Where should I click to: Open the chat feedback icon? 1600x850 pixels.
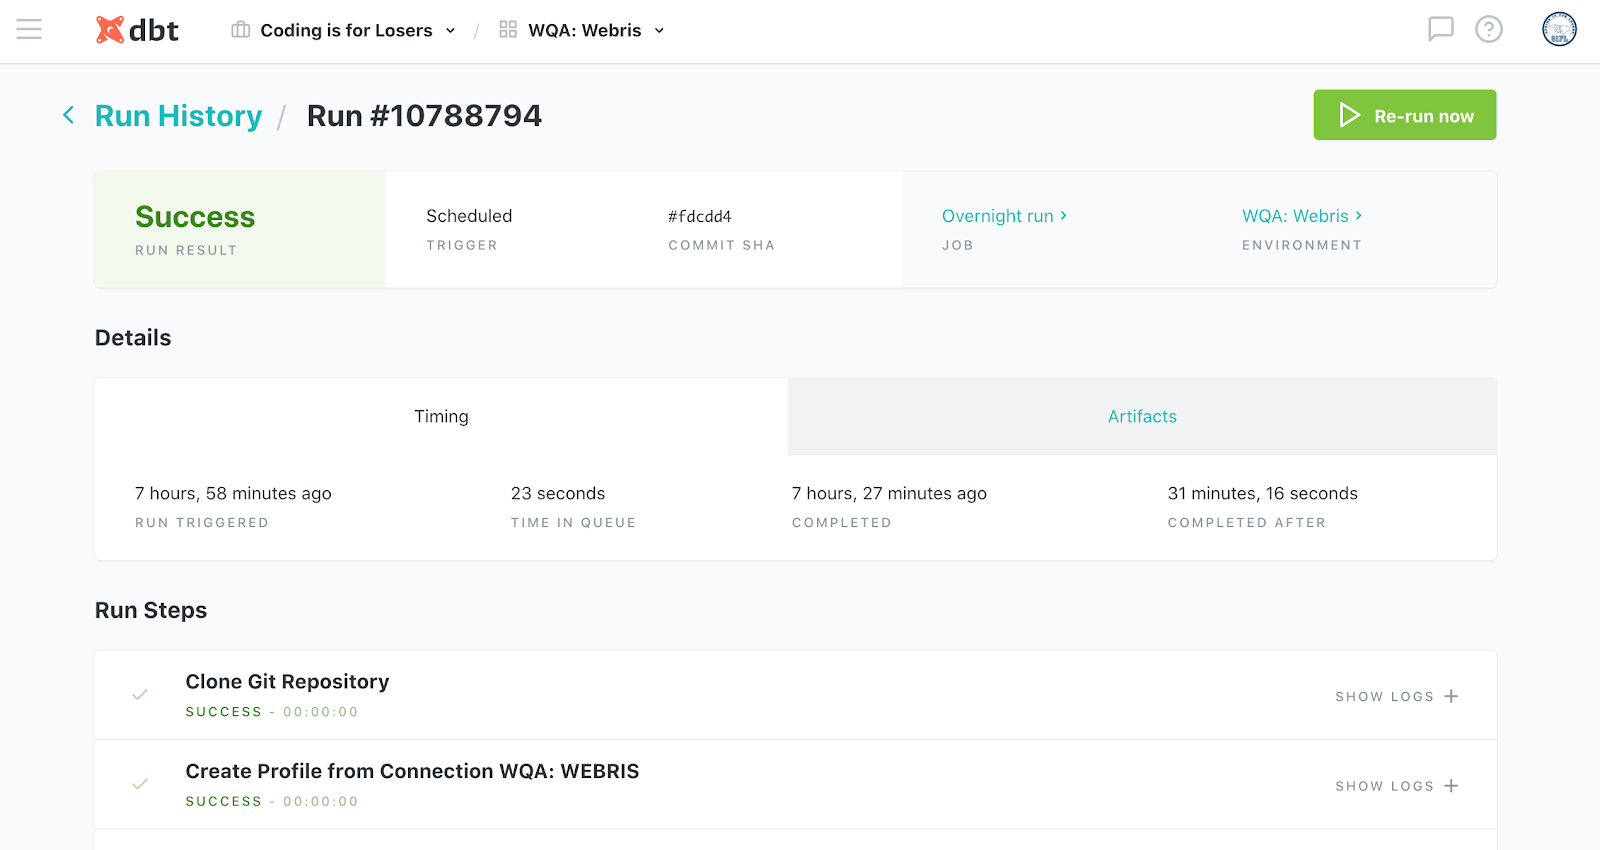(x=1440, y=29)
